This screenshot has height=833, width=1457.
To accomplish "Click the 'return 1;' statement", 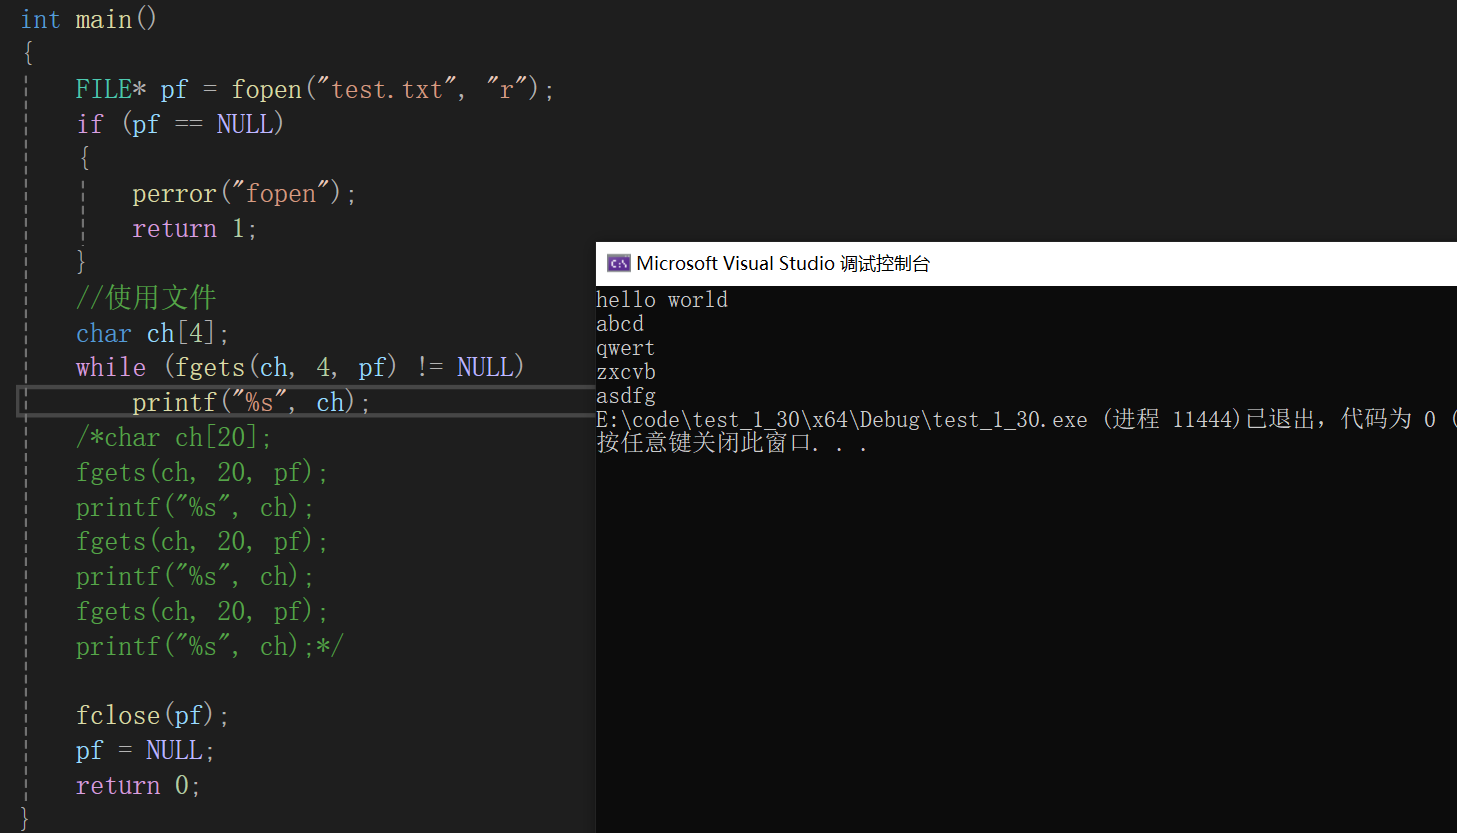I will [194, 229].
